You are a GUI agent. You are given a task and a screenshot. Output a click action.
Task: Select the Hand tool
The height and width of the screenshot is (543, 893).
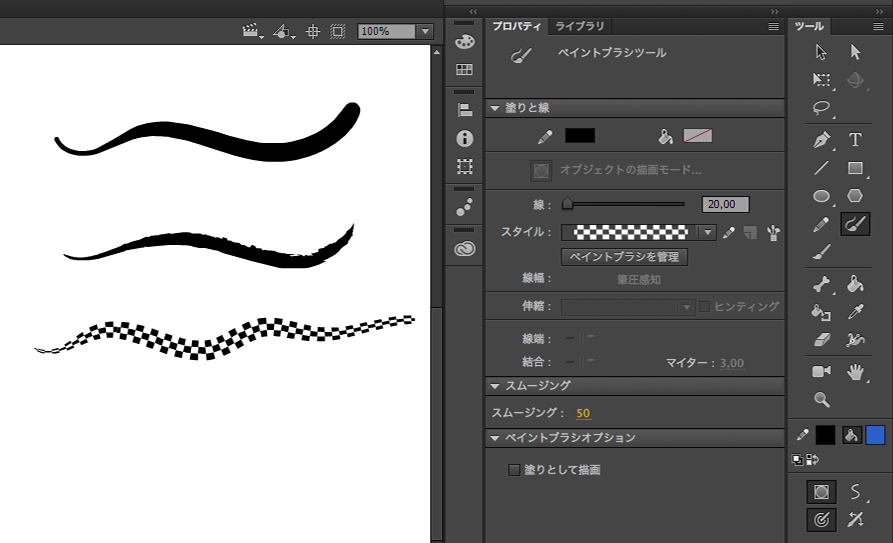(855, 372)
